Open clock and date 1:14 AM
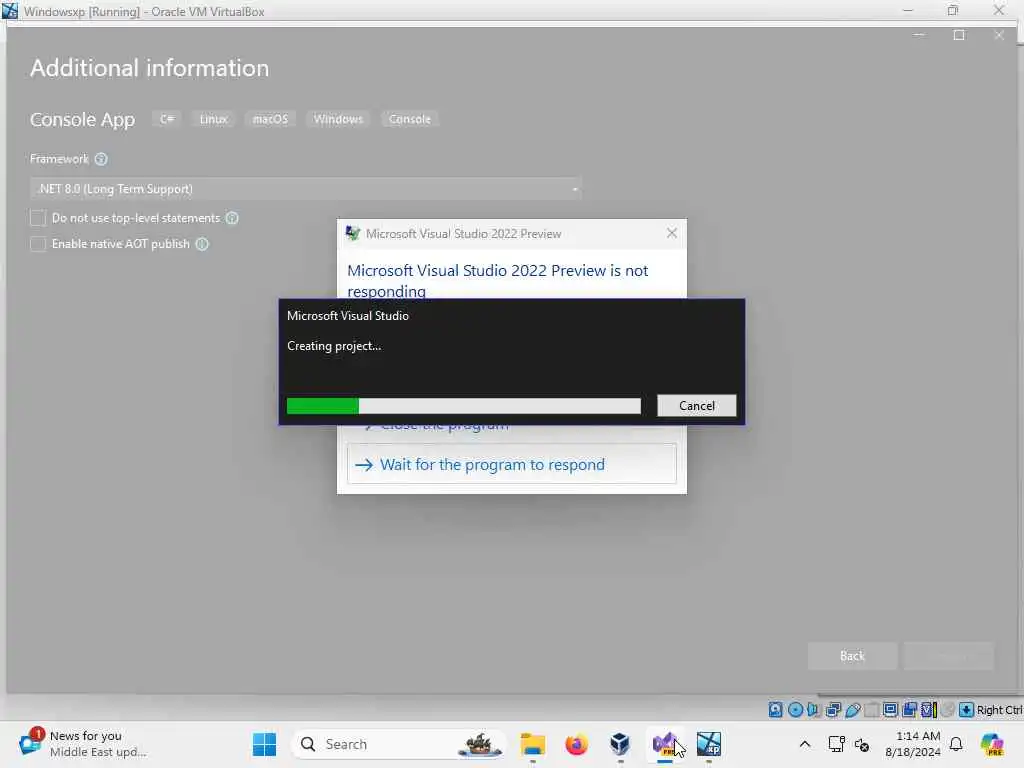 pyautogui.click(x=912, y=744)
